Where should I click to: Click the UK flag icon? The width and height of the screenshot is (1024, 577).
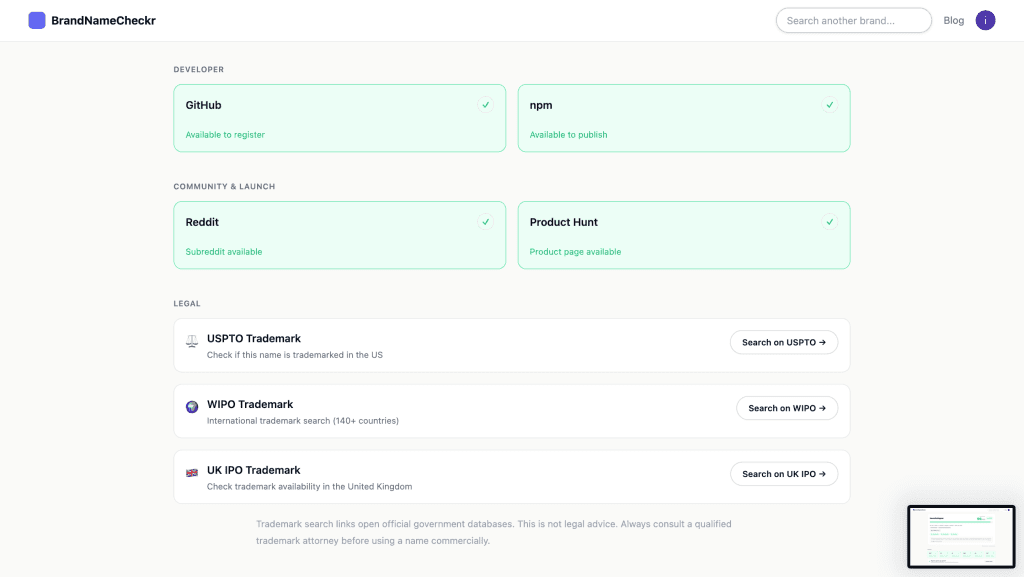click(191, 473)
